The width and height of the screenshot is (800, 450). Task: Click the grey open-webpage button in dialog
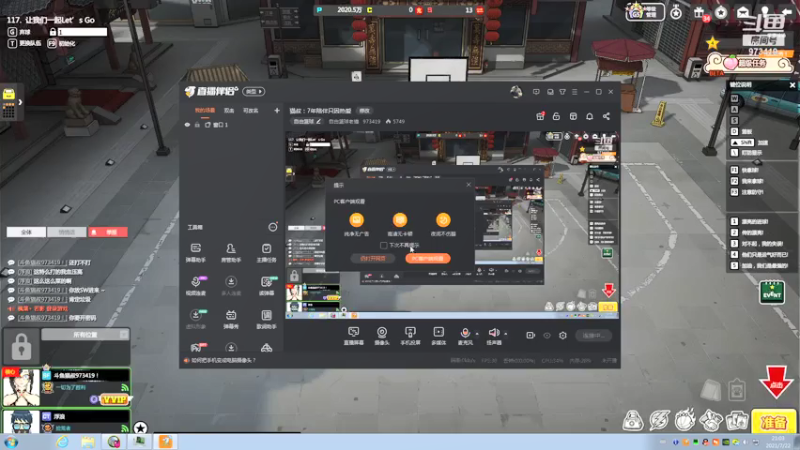[x=372, y=259]
